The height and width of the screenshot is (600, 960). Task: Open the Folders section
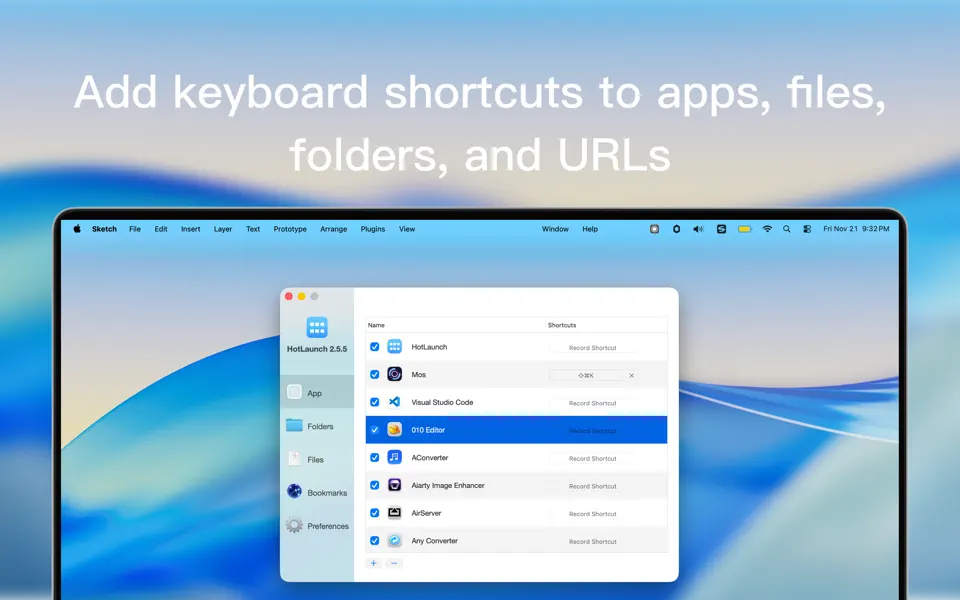294,425
